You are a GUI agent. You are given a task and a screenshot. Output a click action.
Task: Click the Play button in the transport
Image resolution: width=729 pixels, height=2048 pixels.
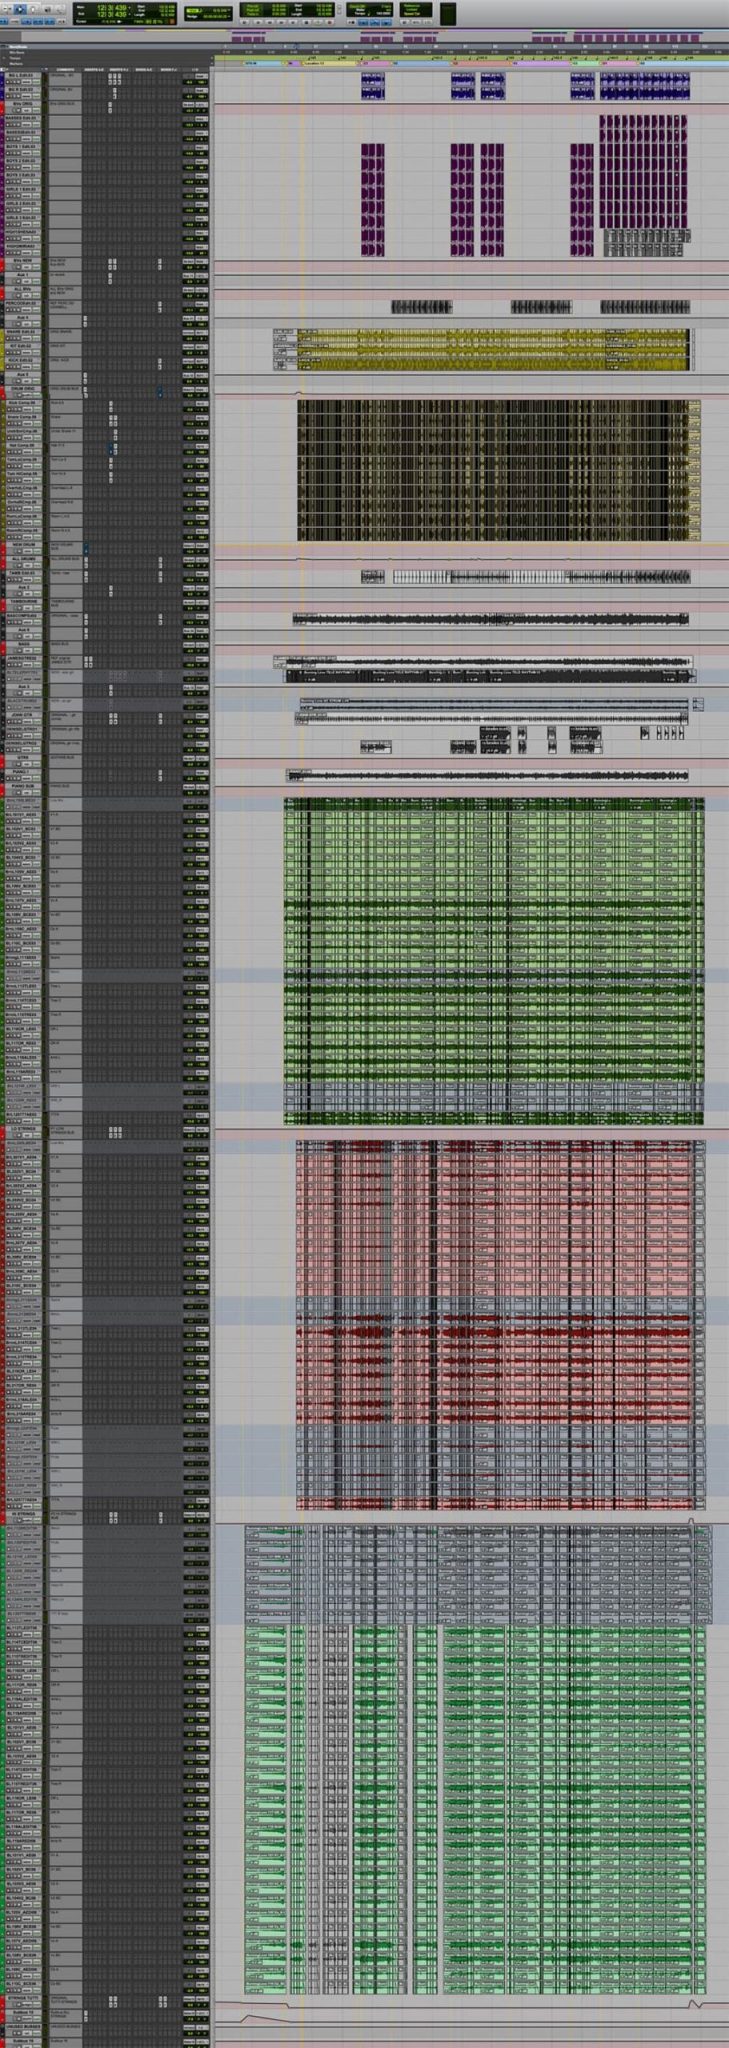click(x=20, y=8)
